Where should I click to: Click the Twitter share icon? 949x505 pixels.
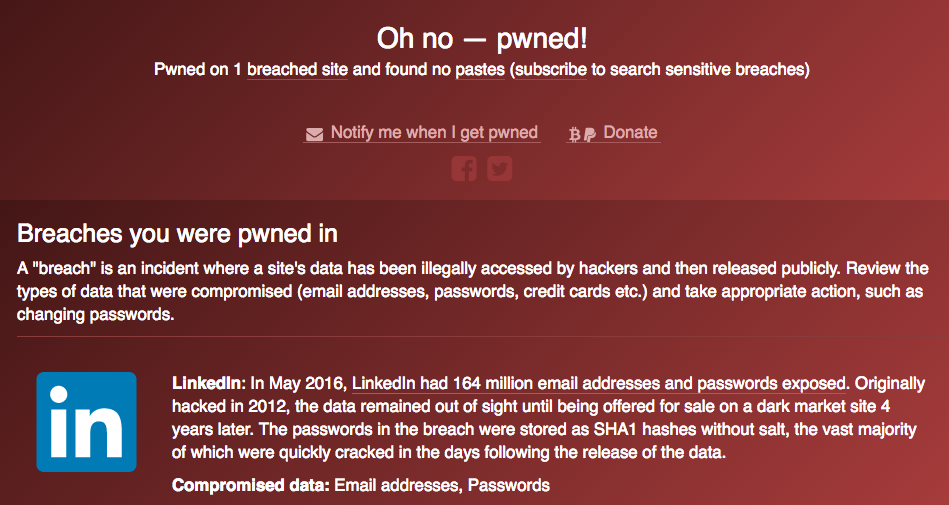pos(499,168)
